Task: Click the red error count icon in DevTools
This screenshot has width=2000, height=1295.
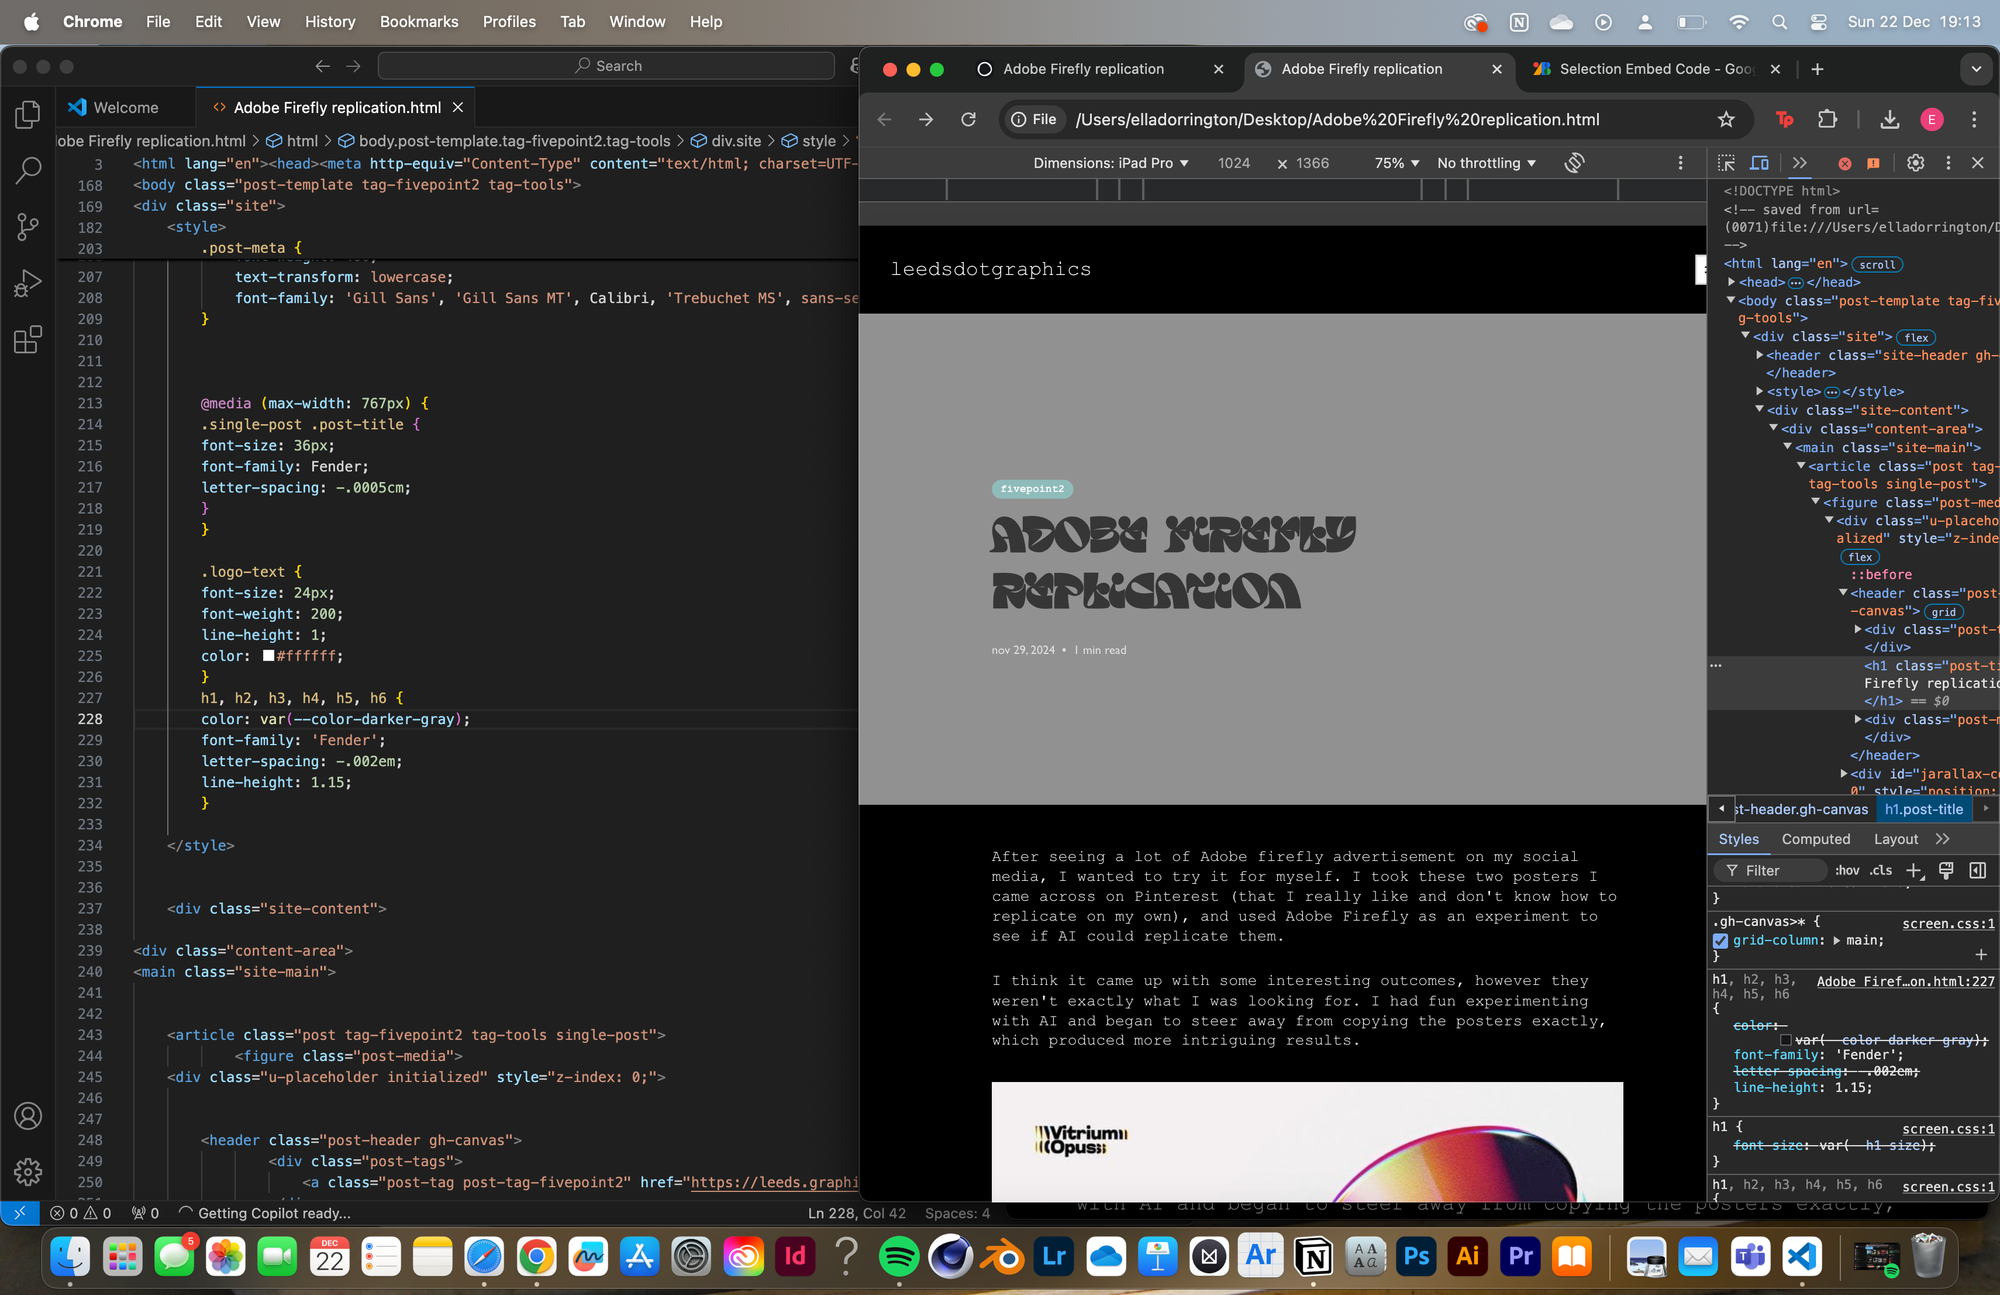Action: 1845,163
